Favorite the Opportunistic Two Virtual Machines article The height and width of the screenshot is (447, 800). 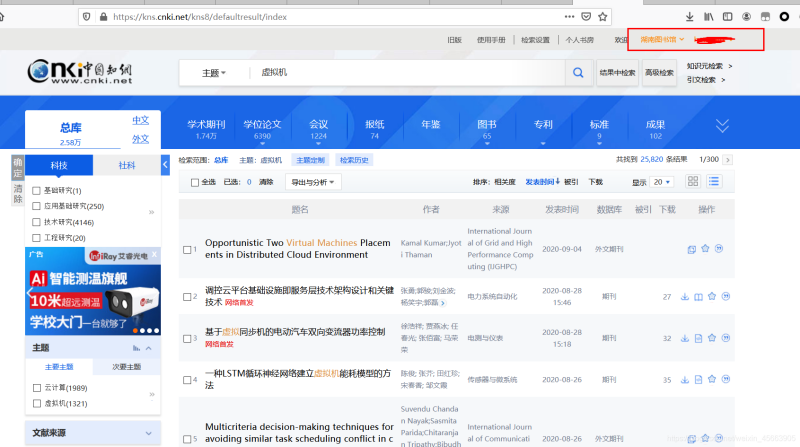coord(705,249)
